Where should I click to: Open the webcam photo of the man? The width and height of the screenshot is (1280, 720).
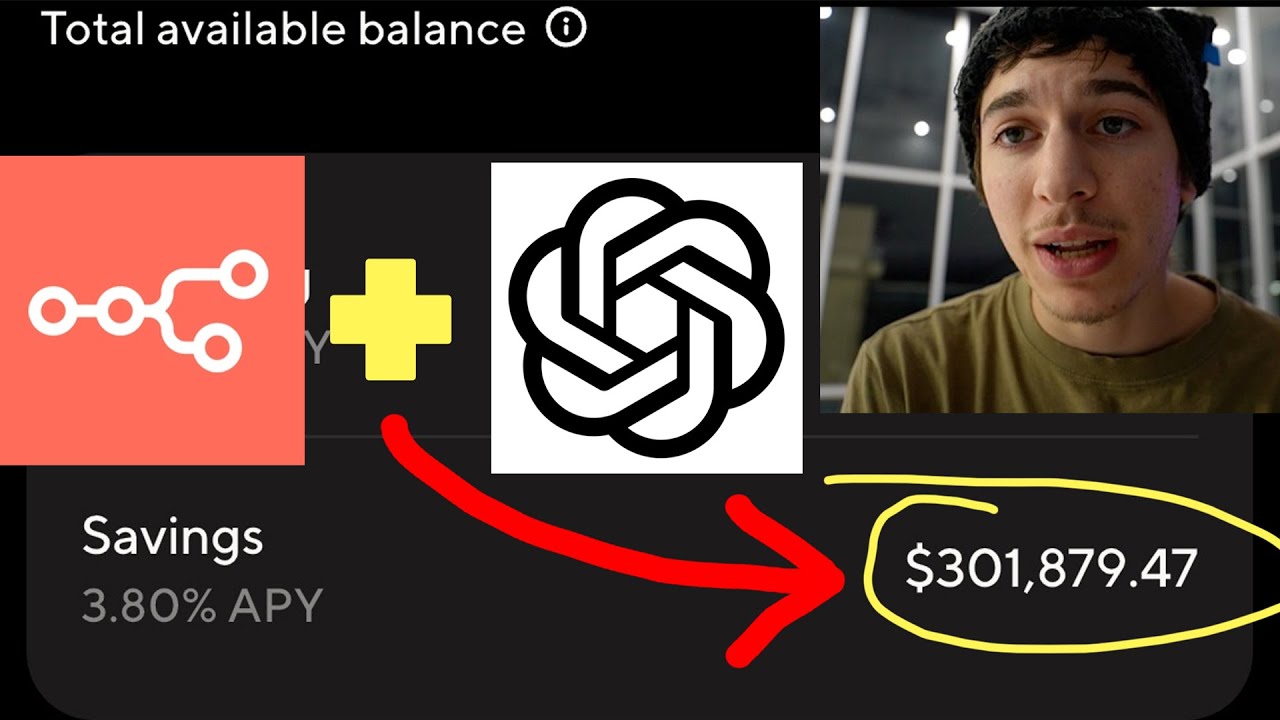pyautogui.click(x=1050, y=208)
